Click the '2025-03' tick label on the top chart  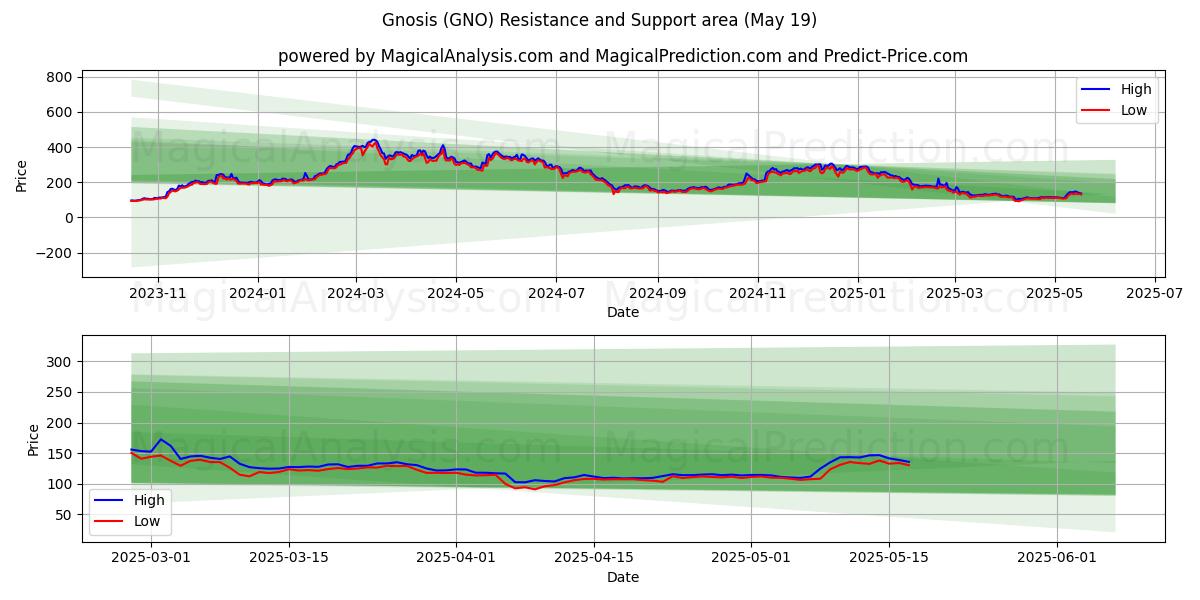954,294
